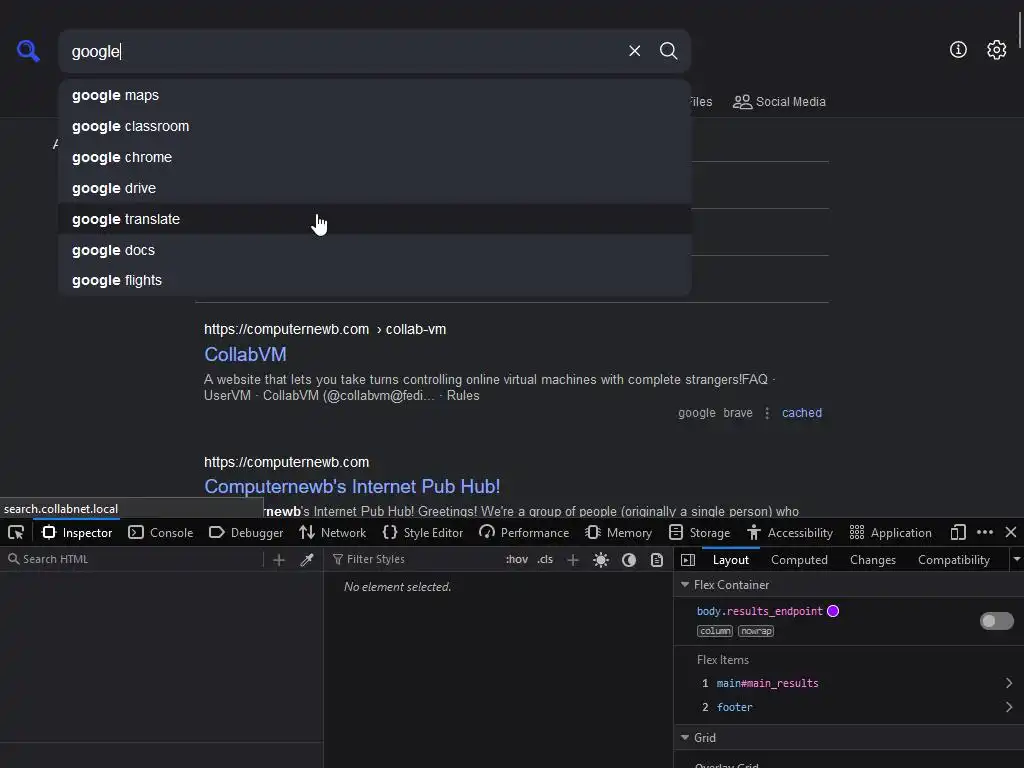Open the Storage tab

click(699, 532)
